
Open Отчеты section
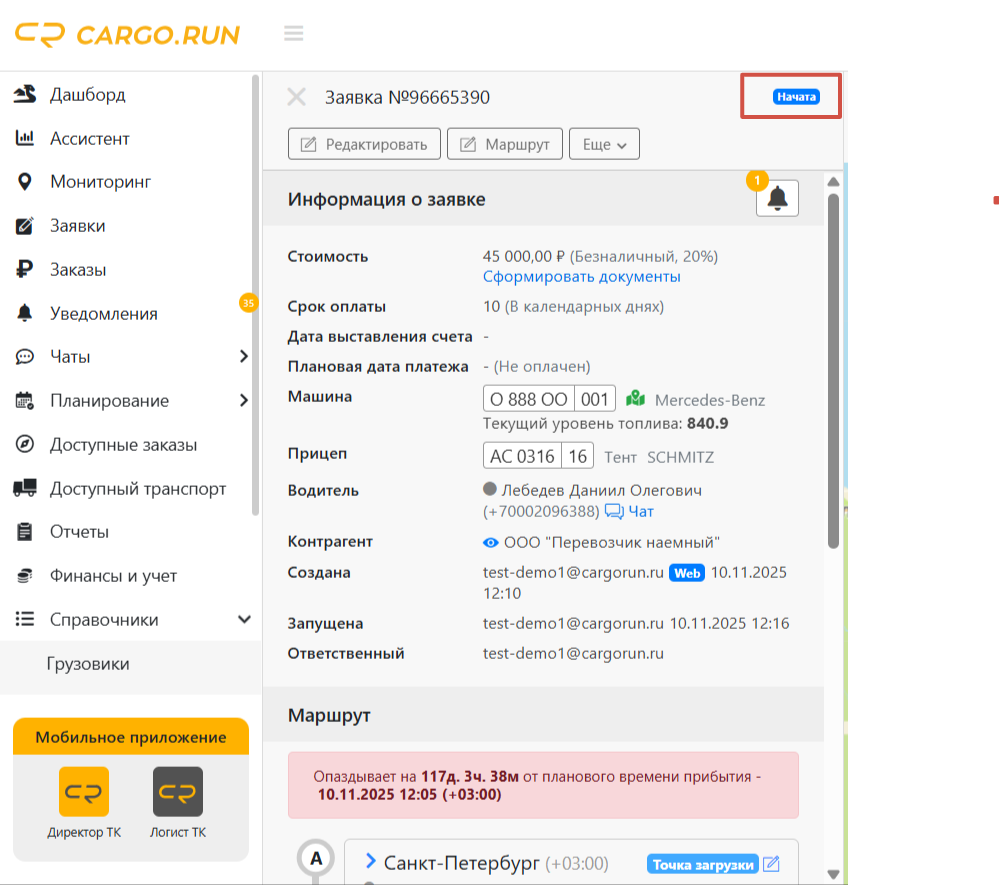[x=80, y=533]
